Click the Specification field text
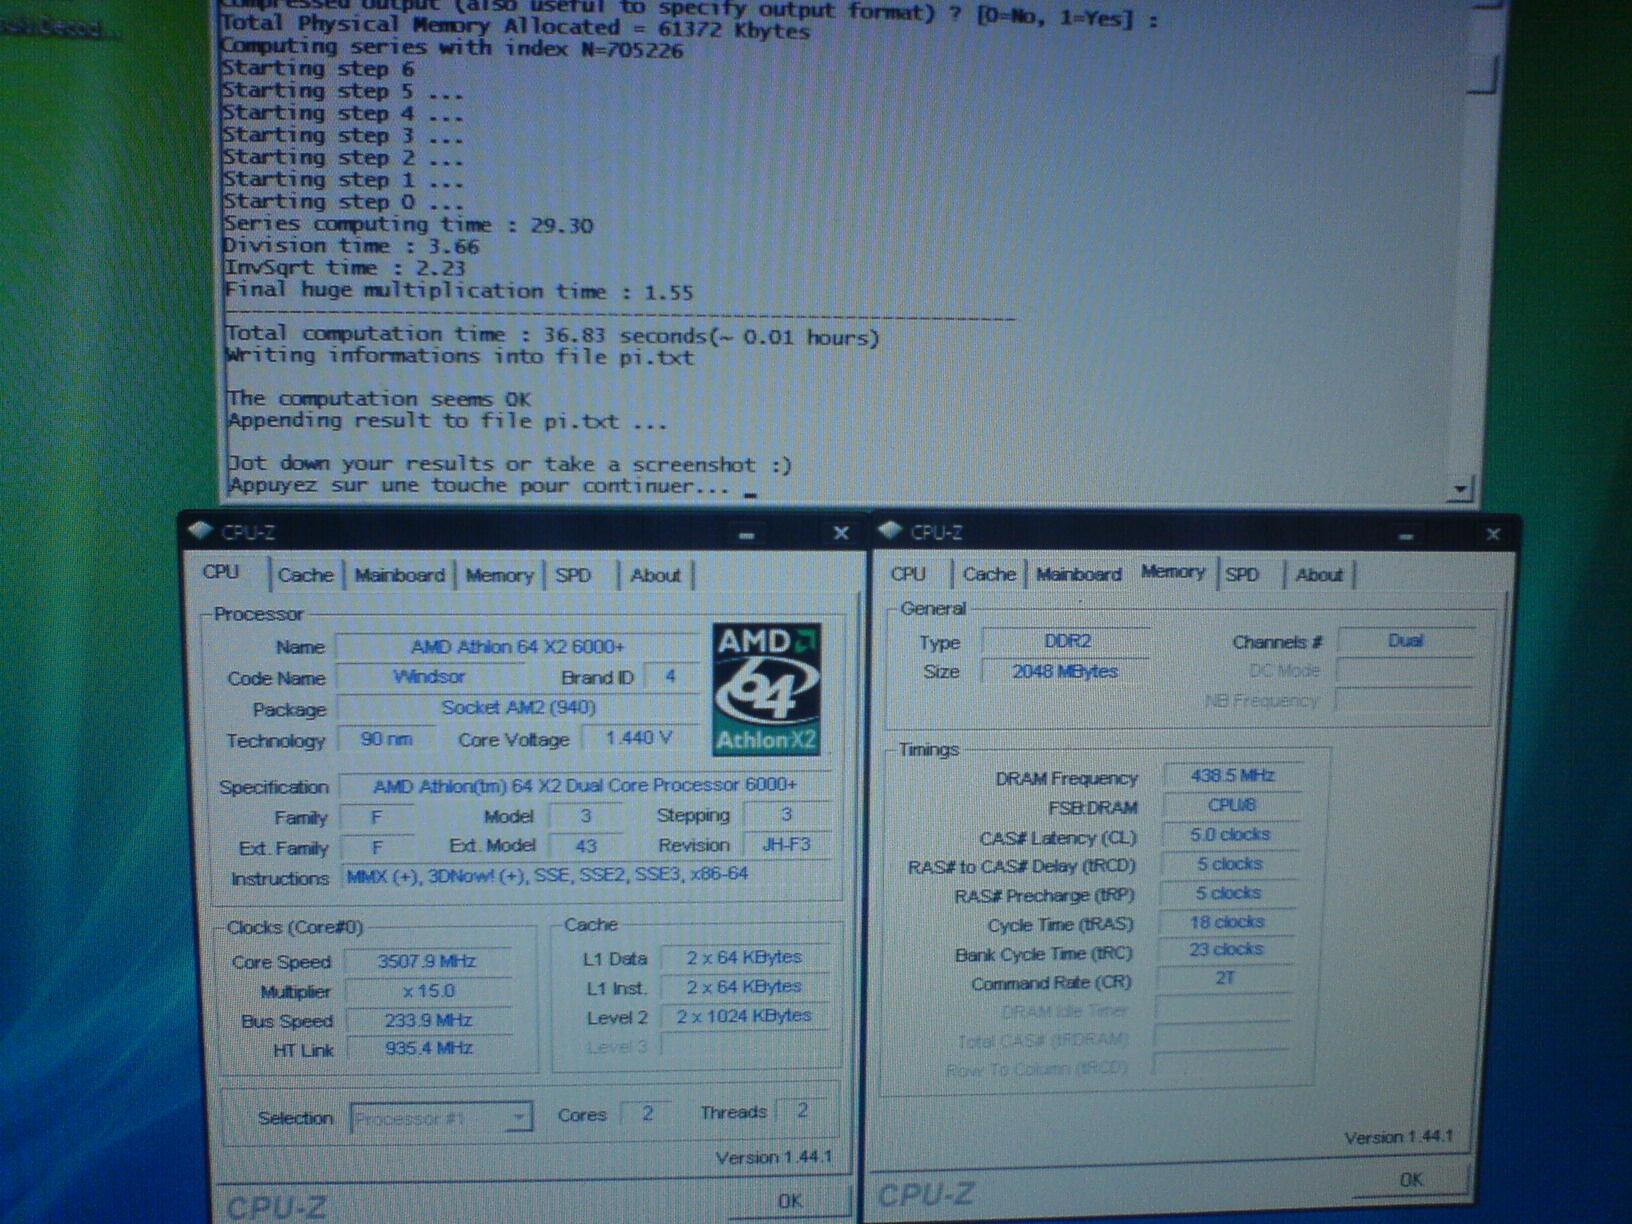Image resolution: width=1632 pixels, height=1224 pixels. pyautogui.click(x=585, y=785)
